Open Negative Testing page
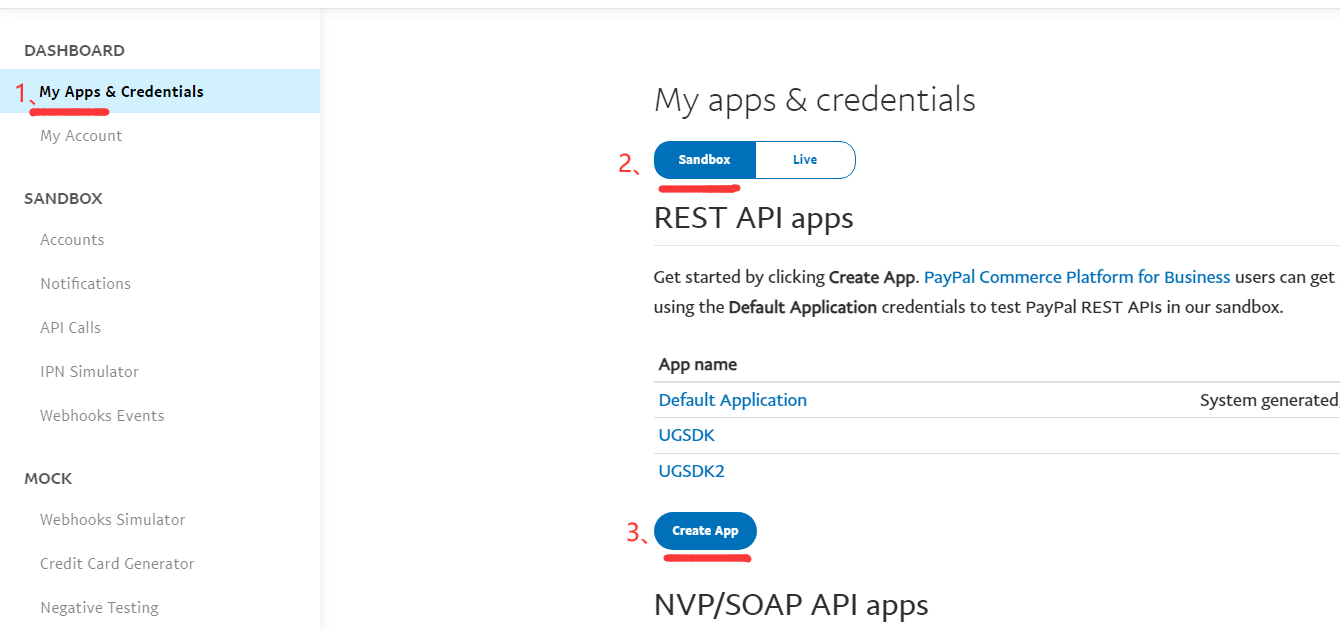This screenshot has height=631, width=1340. coord(99,608)
